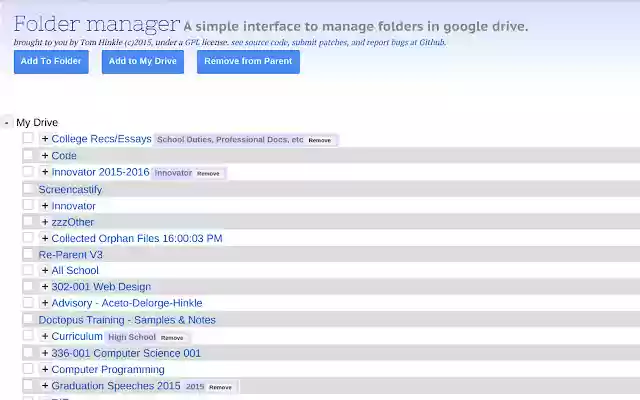Open the Screencastify link
Screen dimensions: 640x400
pyautogui.click(x=70, y=189)
